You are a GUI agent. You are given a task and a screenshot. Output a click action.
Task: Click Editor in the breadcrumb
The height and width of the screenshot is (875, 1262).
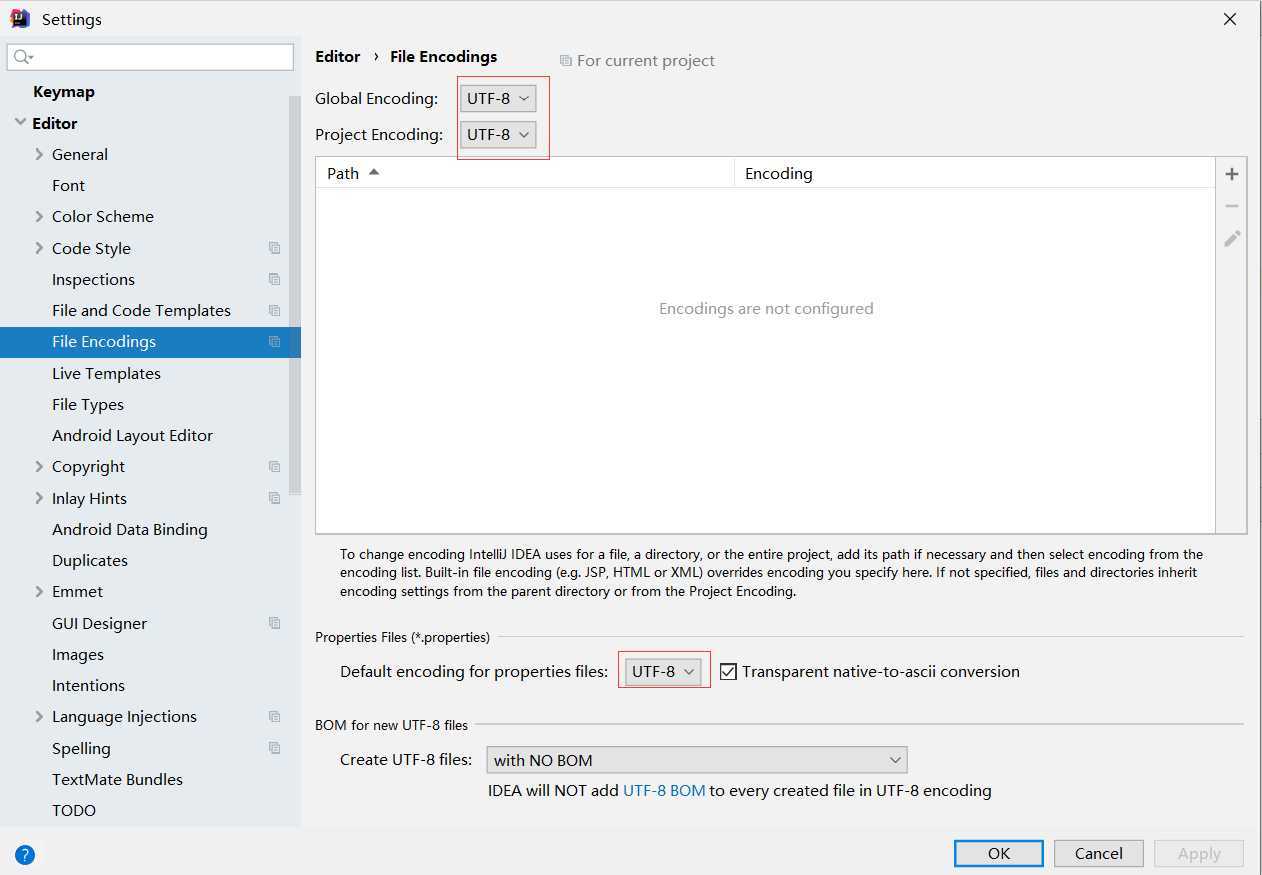tap(338, 57)
